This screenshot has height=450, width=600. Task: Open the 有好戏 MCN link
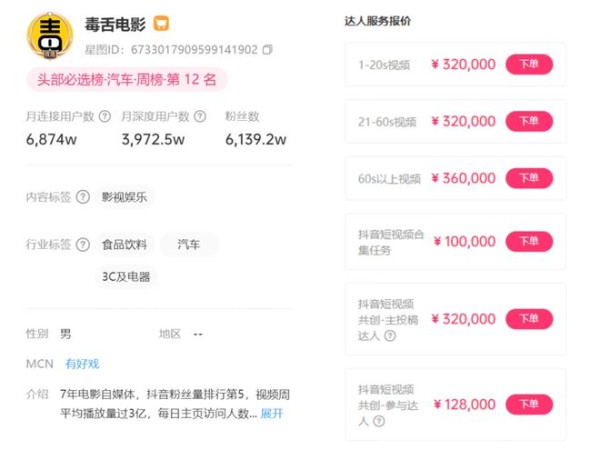82,364
